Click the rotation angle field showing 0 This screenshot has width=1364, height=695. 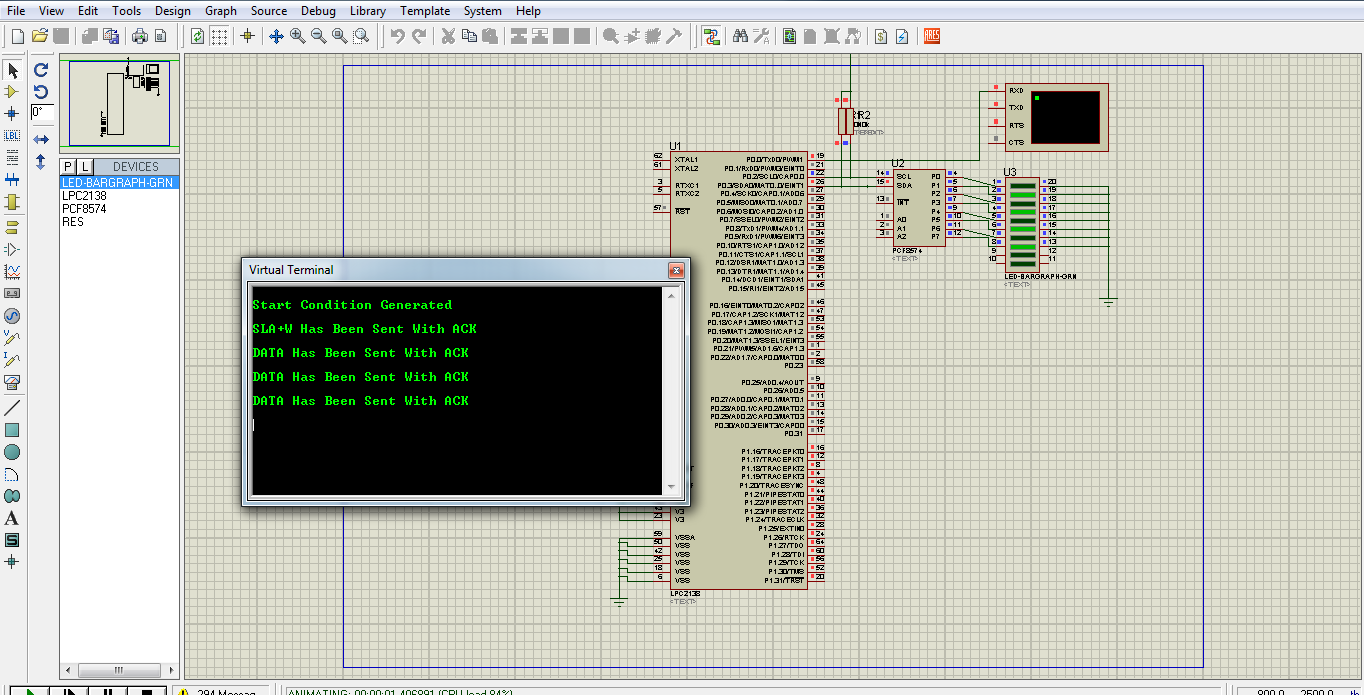point(41,112)
